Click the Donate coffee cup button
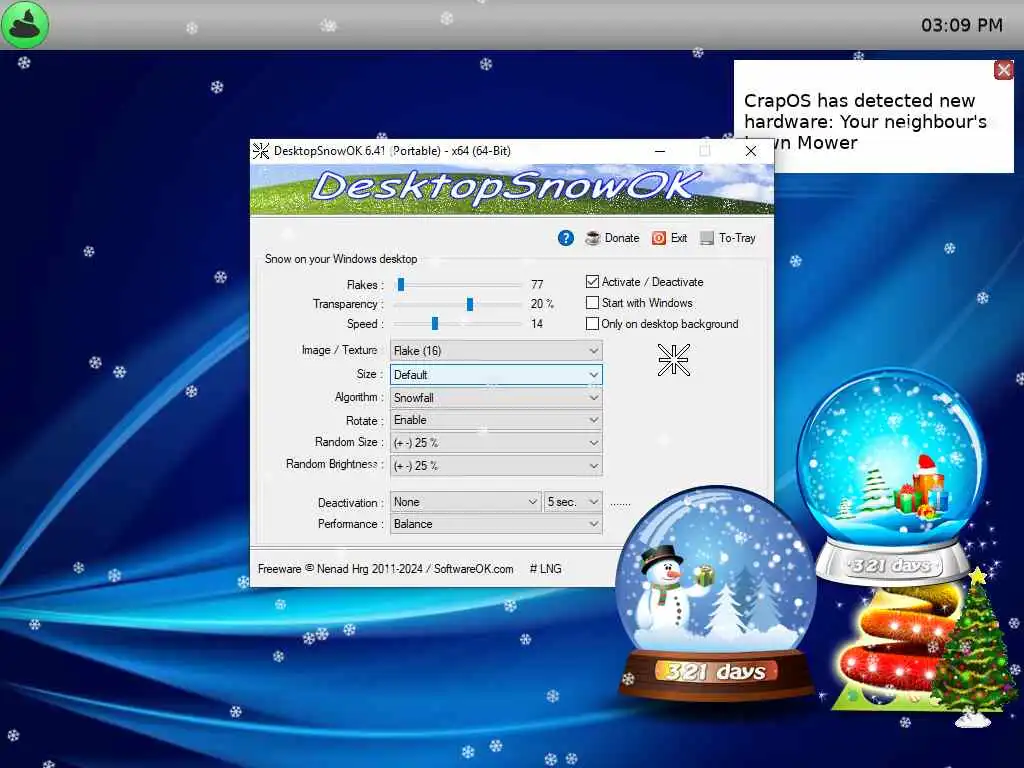 point(613,238)
